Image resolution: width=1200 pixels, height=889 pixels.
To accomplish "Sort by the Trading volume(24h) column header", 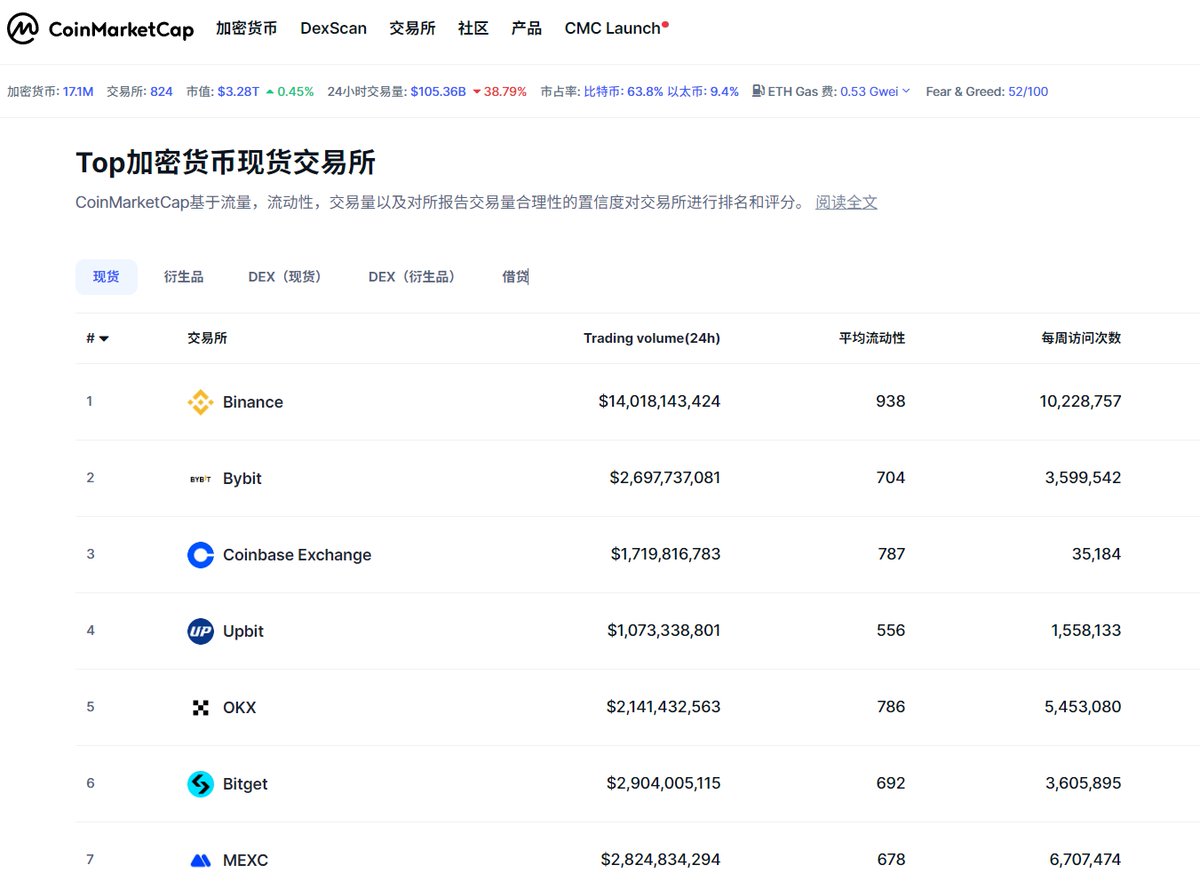I will point(652,338).
